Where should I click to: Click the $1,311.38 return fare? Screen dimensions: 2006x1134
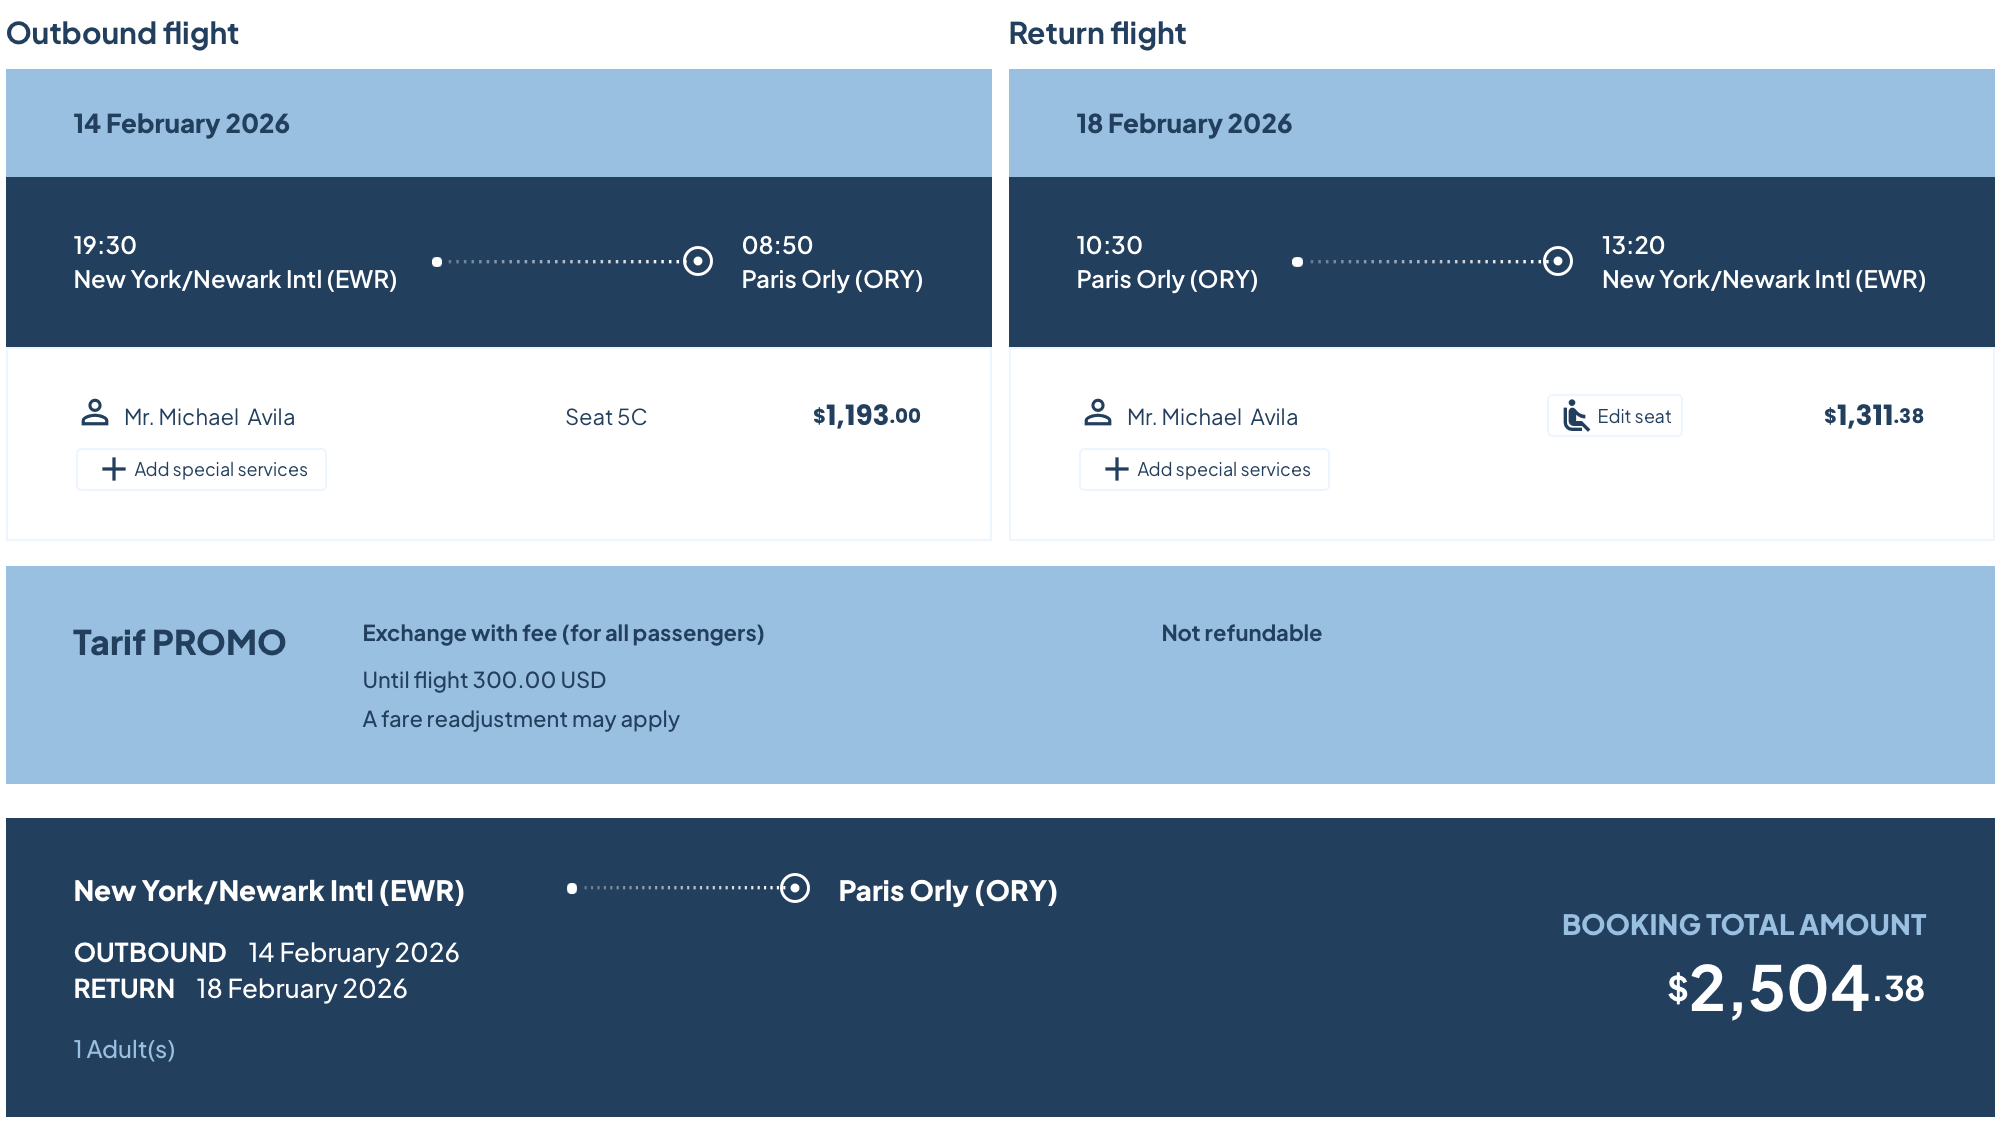coord(1873,415)
